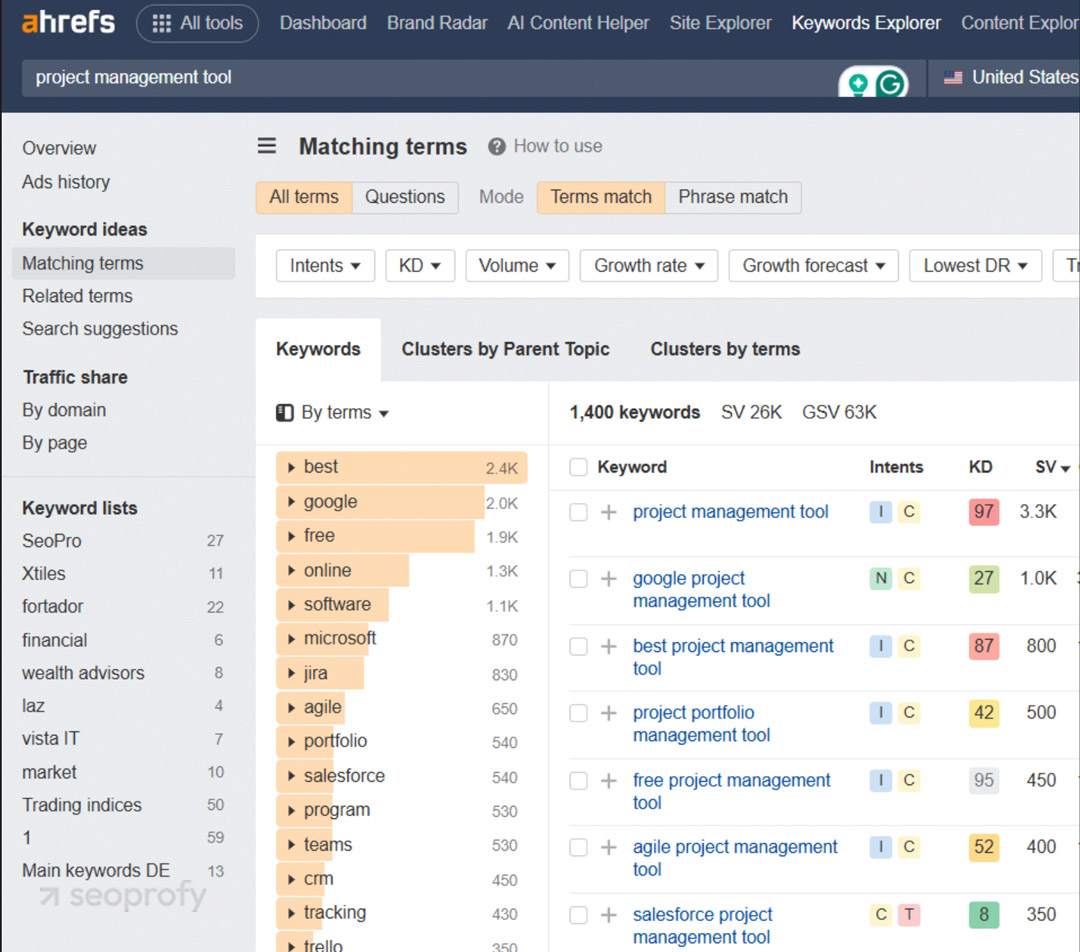Open the Growth forecast filter dropdown
The height and width of the screenshot is (952, 1080).
click(x=813, y=266)
